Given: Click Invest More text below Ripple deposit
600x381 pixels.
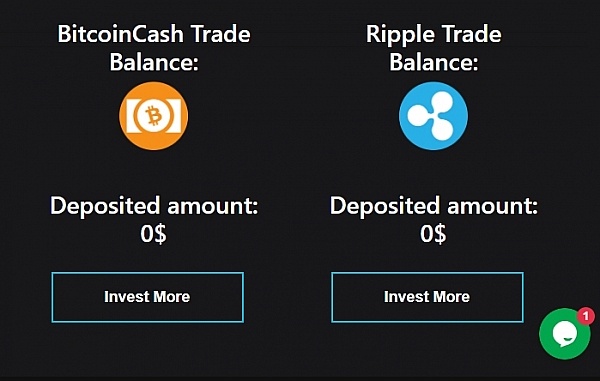Looking at the screenshot, I should [x=427, y=297].
